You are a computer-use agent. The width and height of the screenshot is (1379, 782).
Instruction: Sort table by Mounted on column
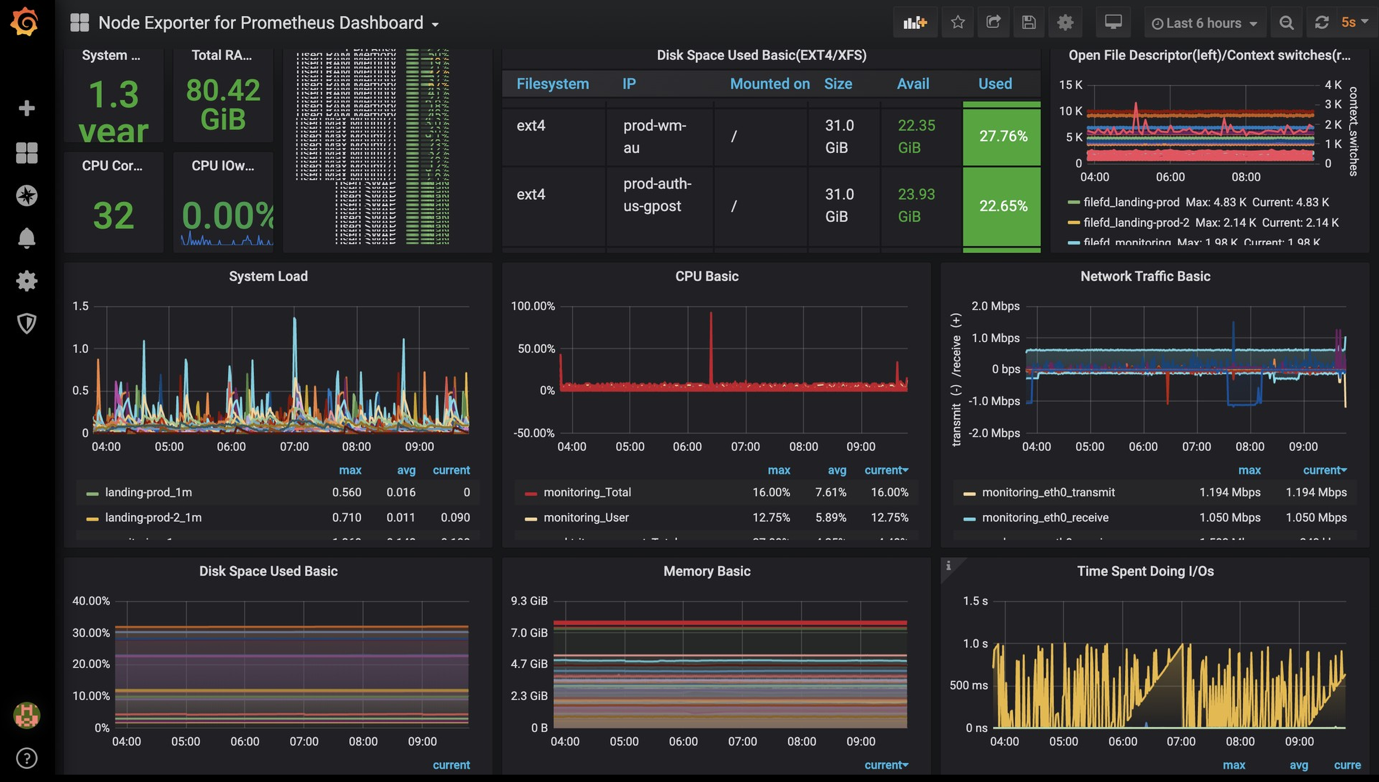tap(769, 84)
